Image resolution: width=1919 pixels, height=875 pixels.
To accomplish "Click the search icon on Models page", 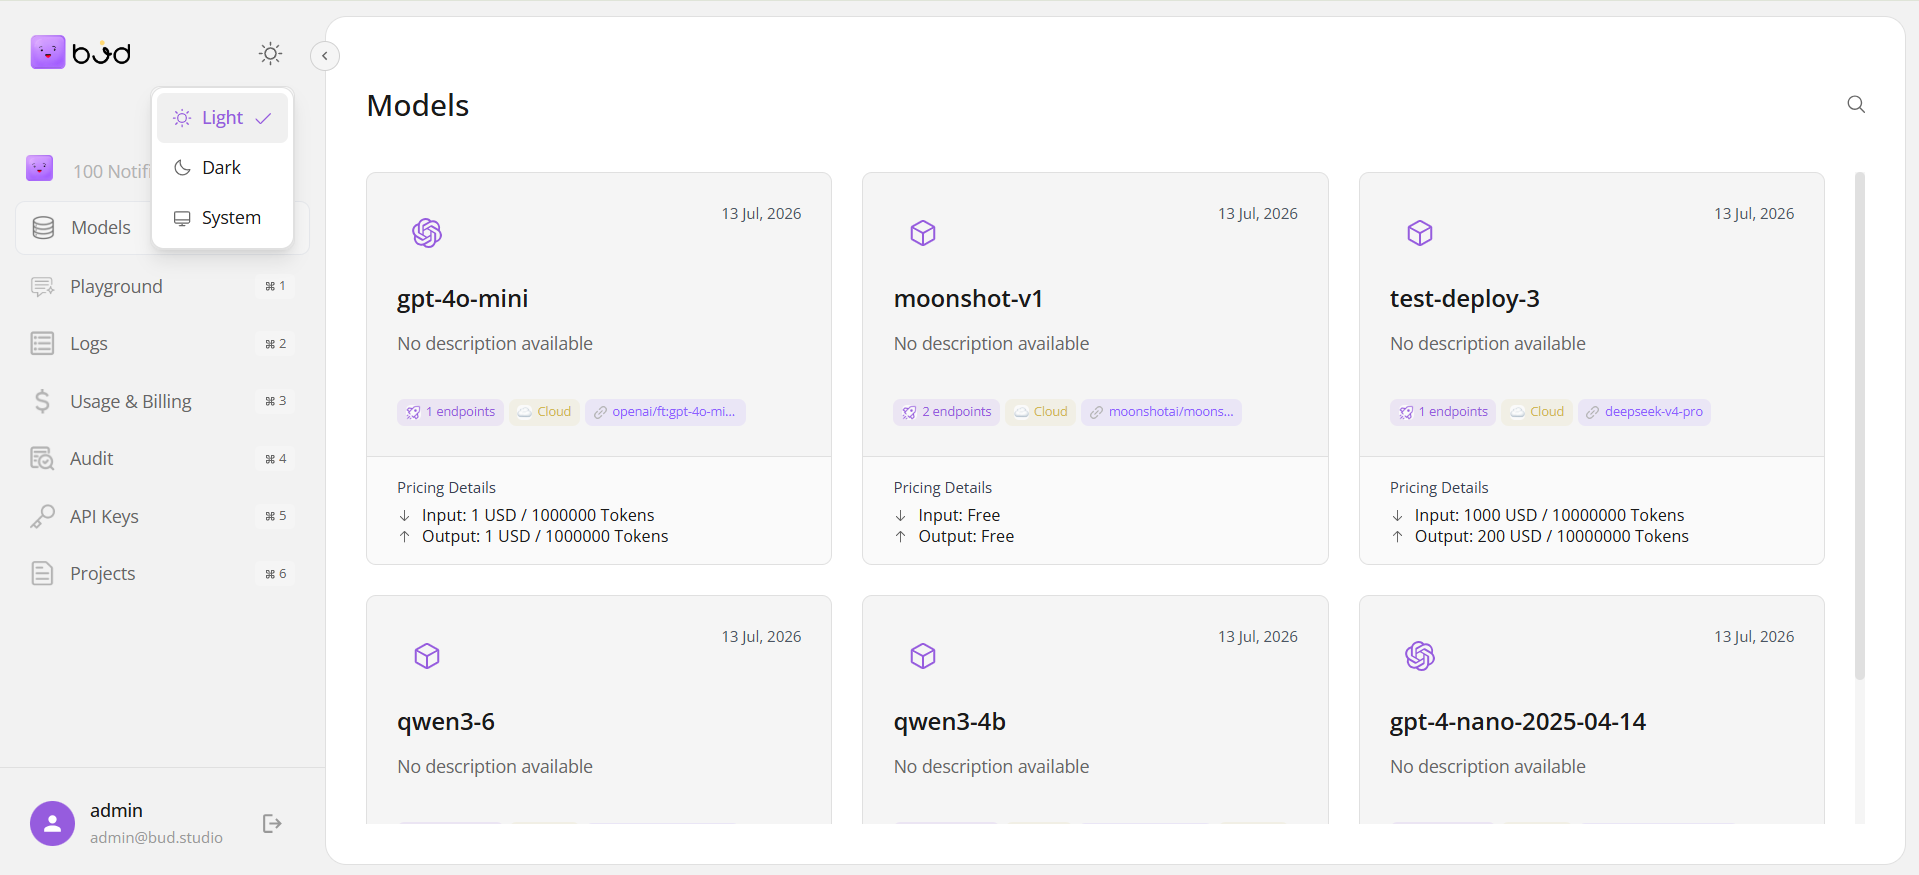I will [1856, 105].
